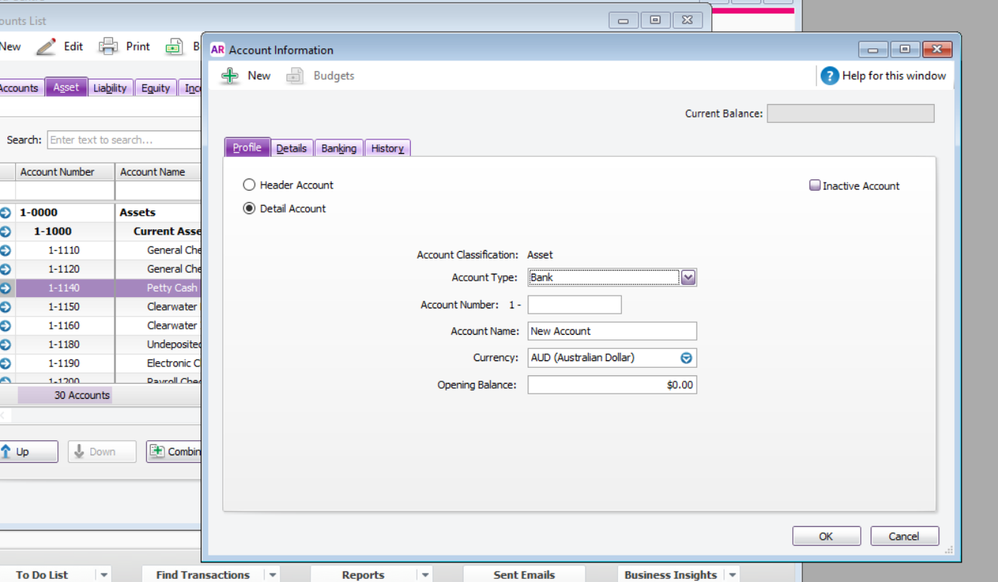Click the Print icon in Accounts List

pyautogui.click(x=108, y=46)
